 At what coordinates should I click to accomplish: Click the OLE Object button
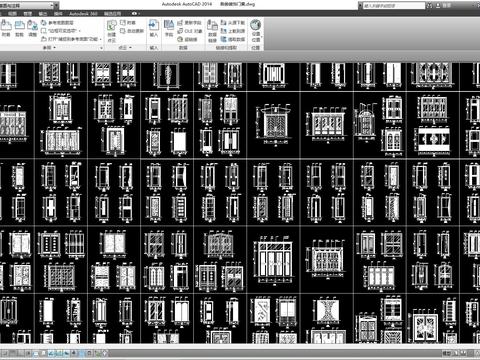point(190,31)
